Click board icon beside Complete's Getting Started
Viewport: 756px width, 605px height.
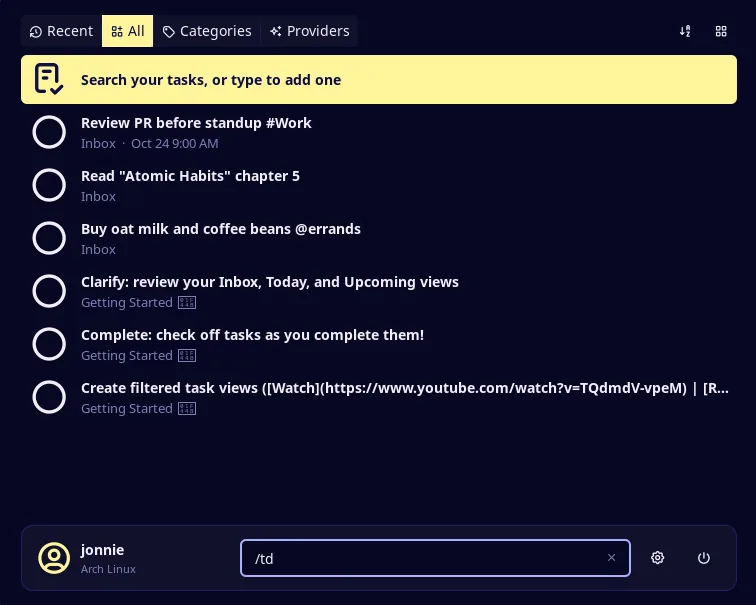(x=187, y=356)
